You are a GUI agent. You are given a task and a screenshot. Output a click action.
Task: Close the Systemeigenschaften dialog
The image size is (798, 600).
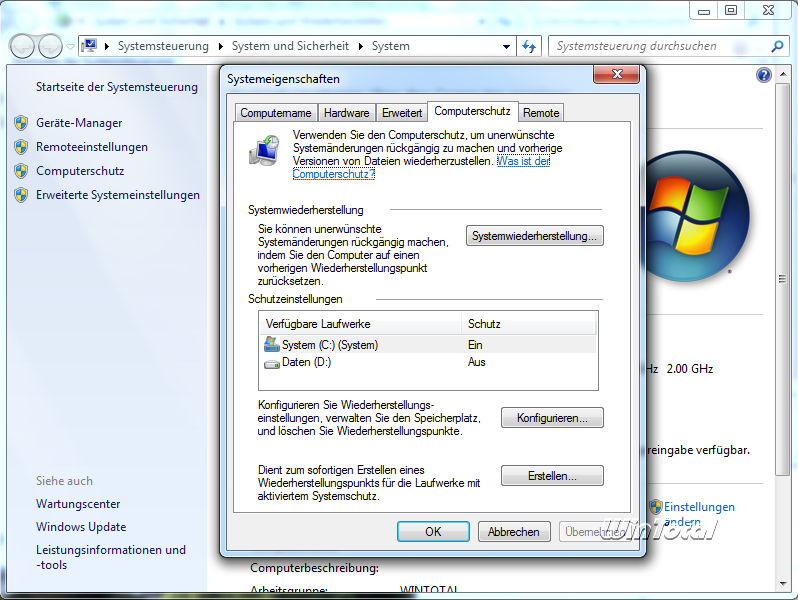point(617,74)
